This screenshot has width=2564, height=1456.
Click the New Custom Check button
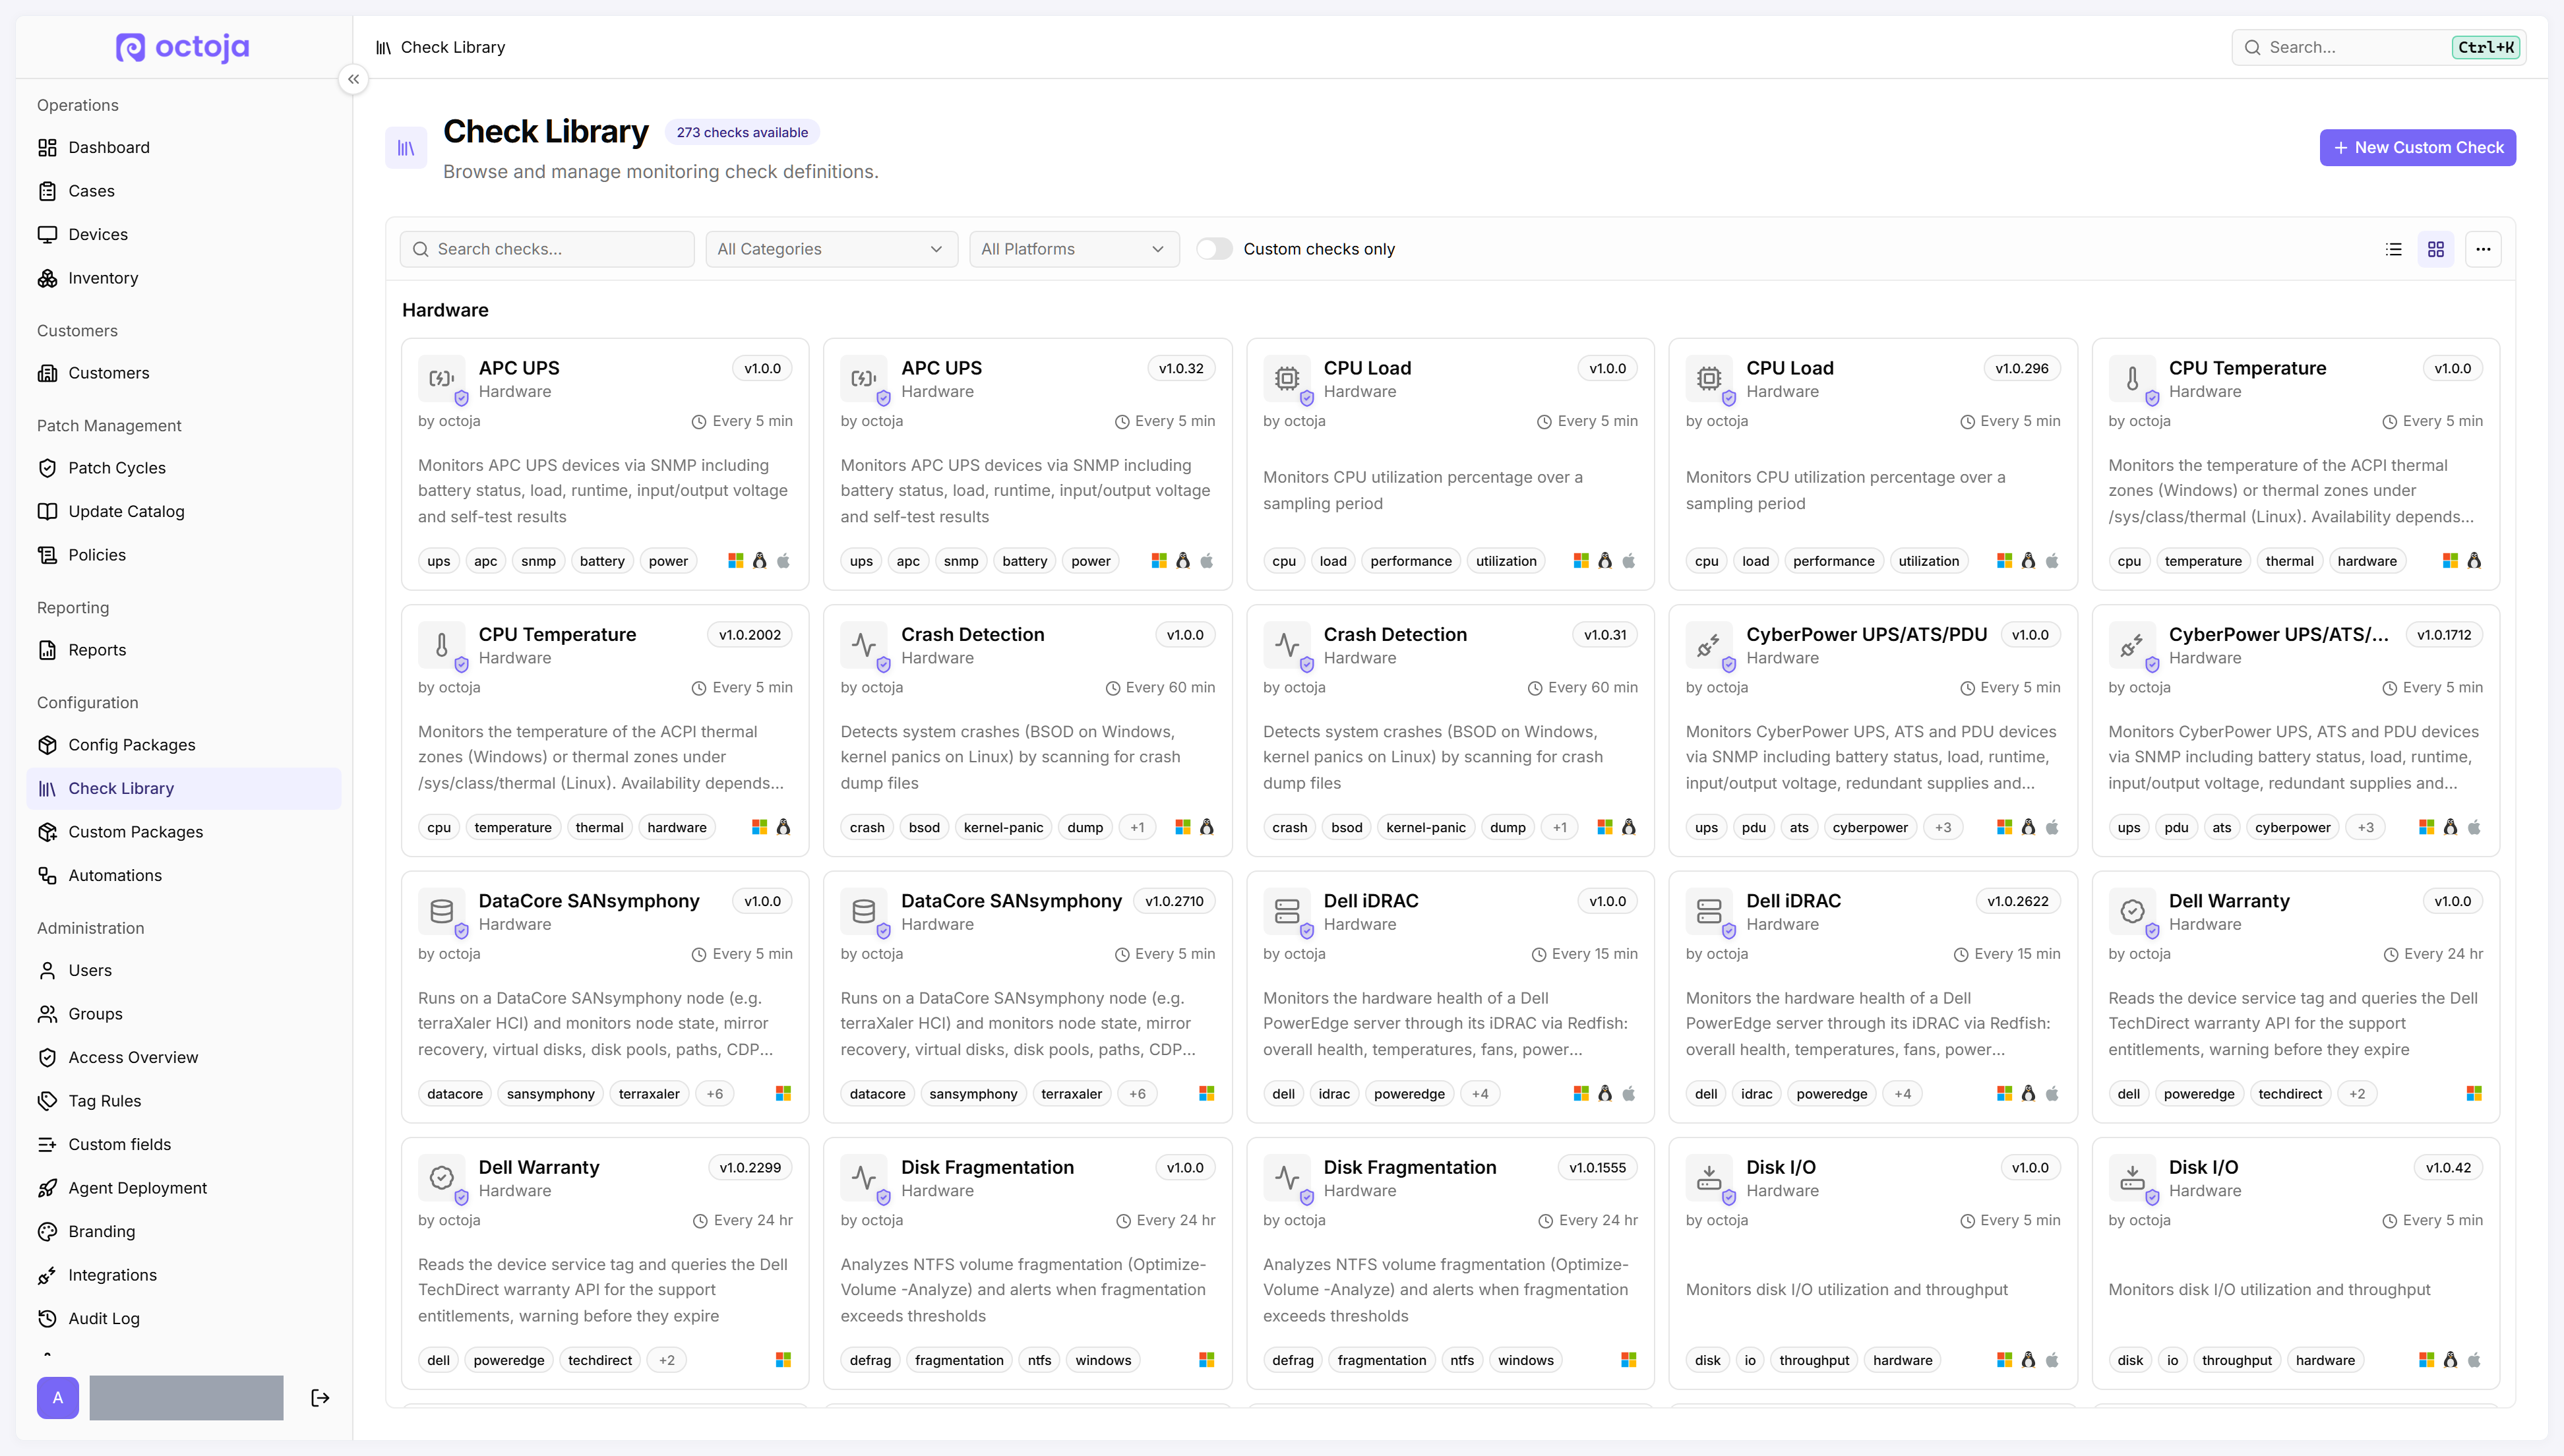(2418, 148)
